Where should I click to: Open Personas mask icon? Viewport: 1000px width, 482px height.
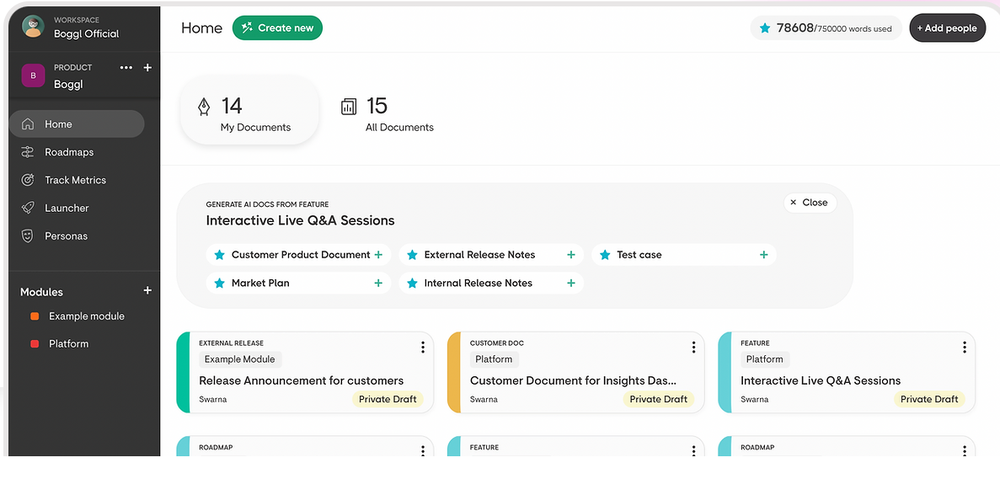coord(28,236)
